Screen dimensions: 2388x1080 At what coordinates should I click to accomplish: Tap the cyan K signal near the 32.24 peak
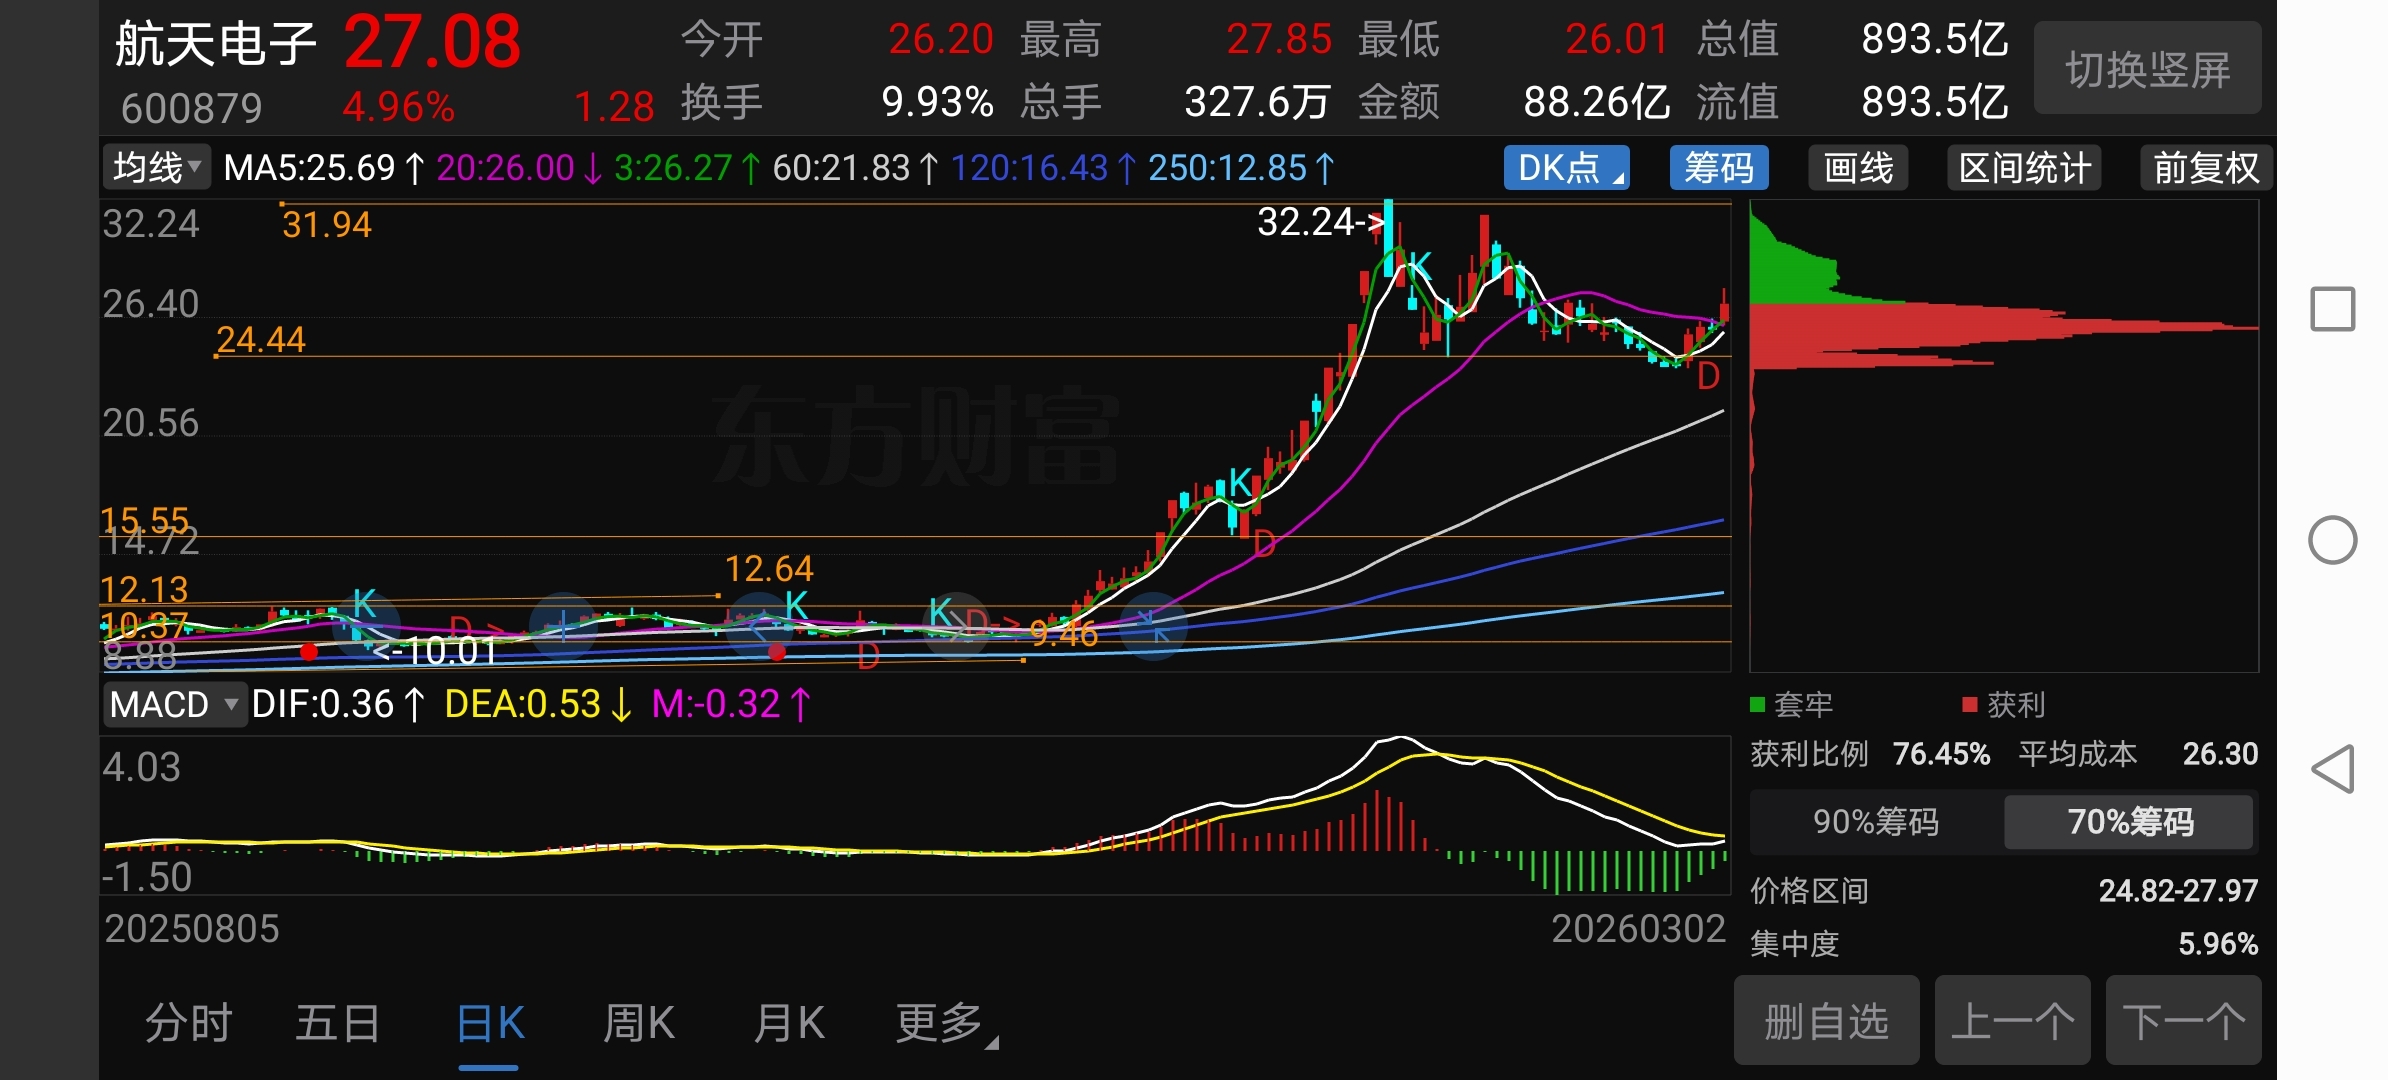(x=1419, y=266)
